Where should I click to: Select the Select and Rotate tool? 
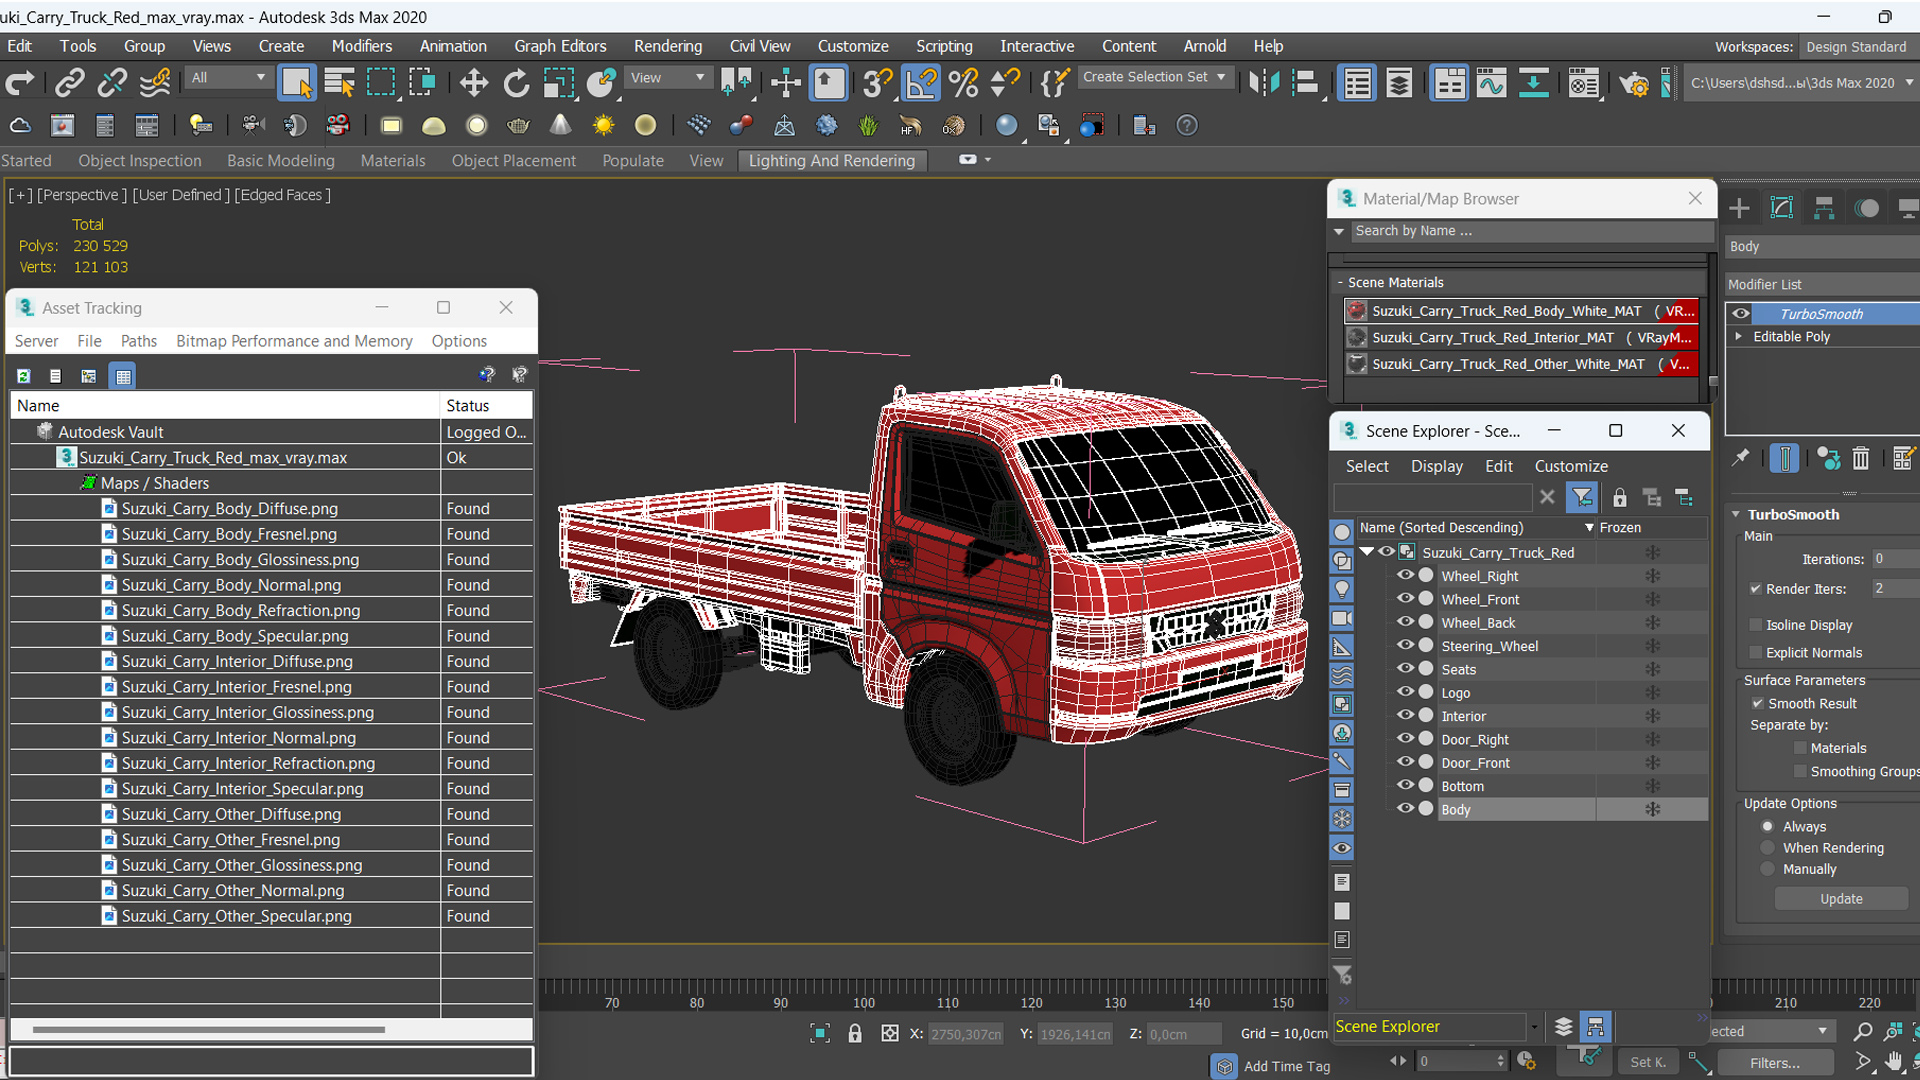click(x=516, y=83)
